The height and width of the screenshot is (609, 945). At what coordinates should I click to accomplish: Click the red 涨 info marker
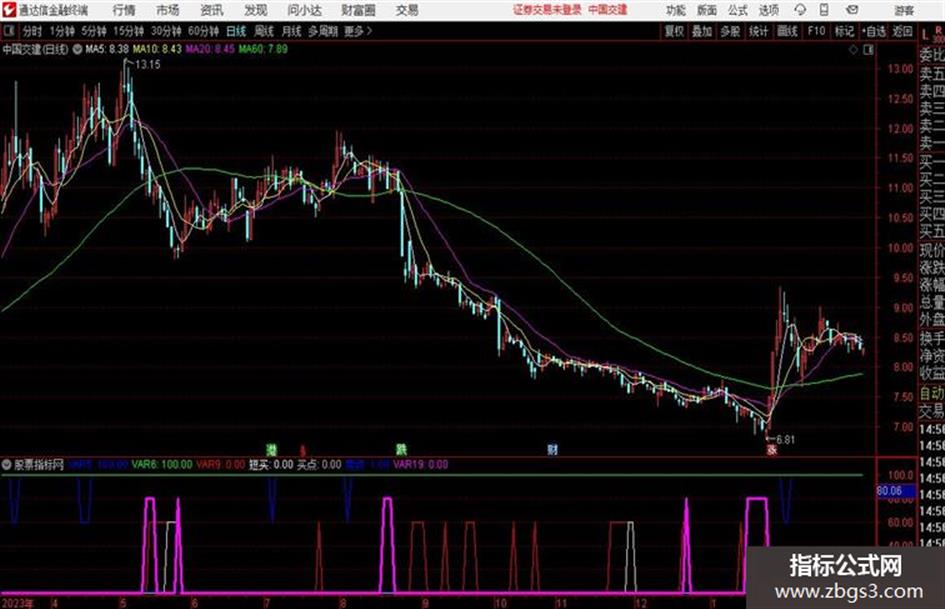(x=771, y=449)
